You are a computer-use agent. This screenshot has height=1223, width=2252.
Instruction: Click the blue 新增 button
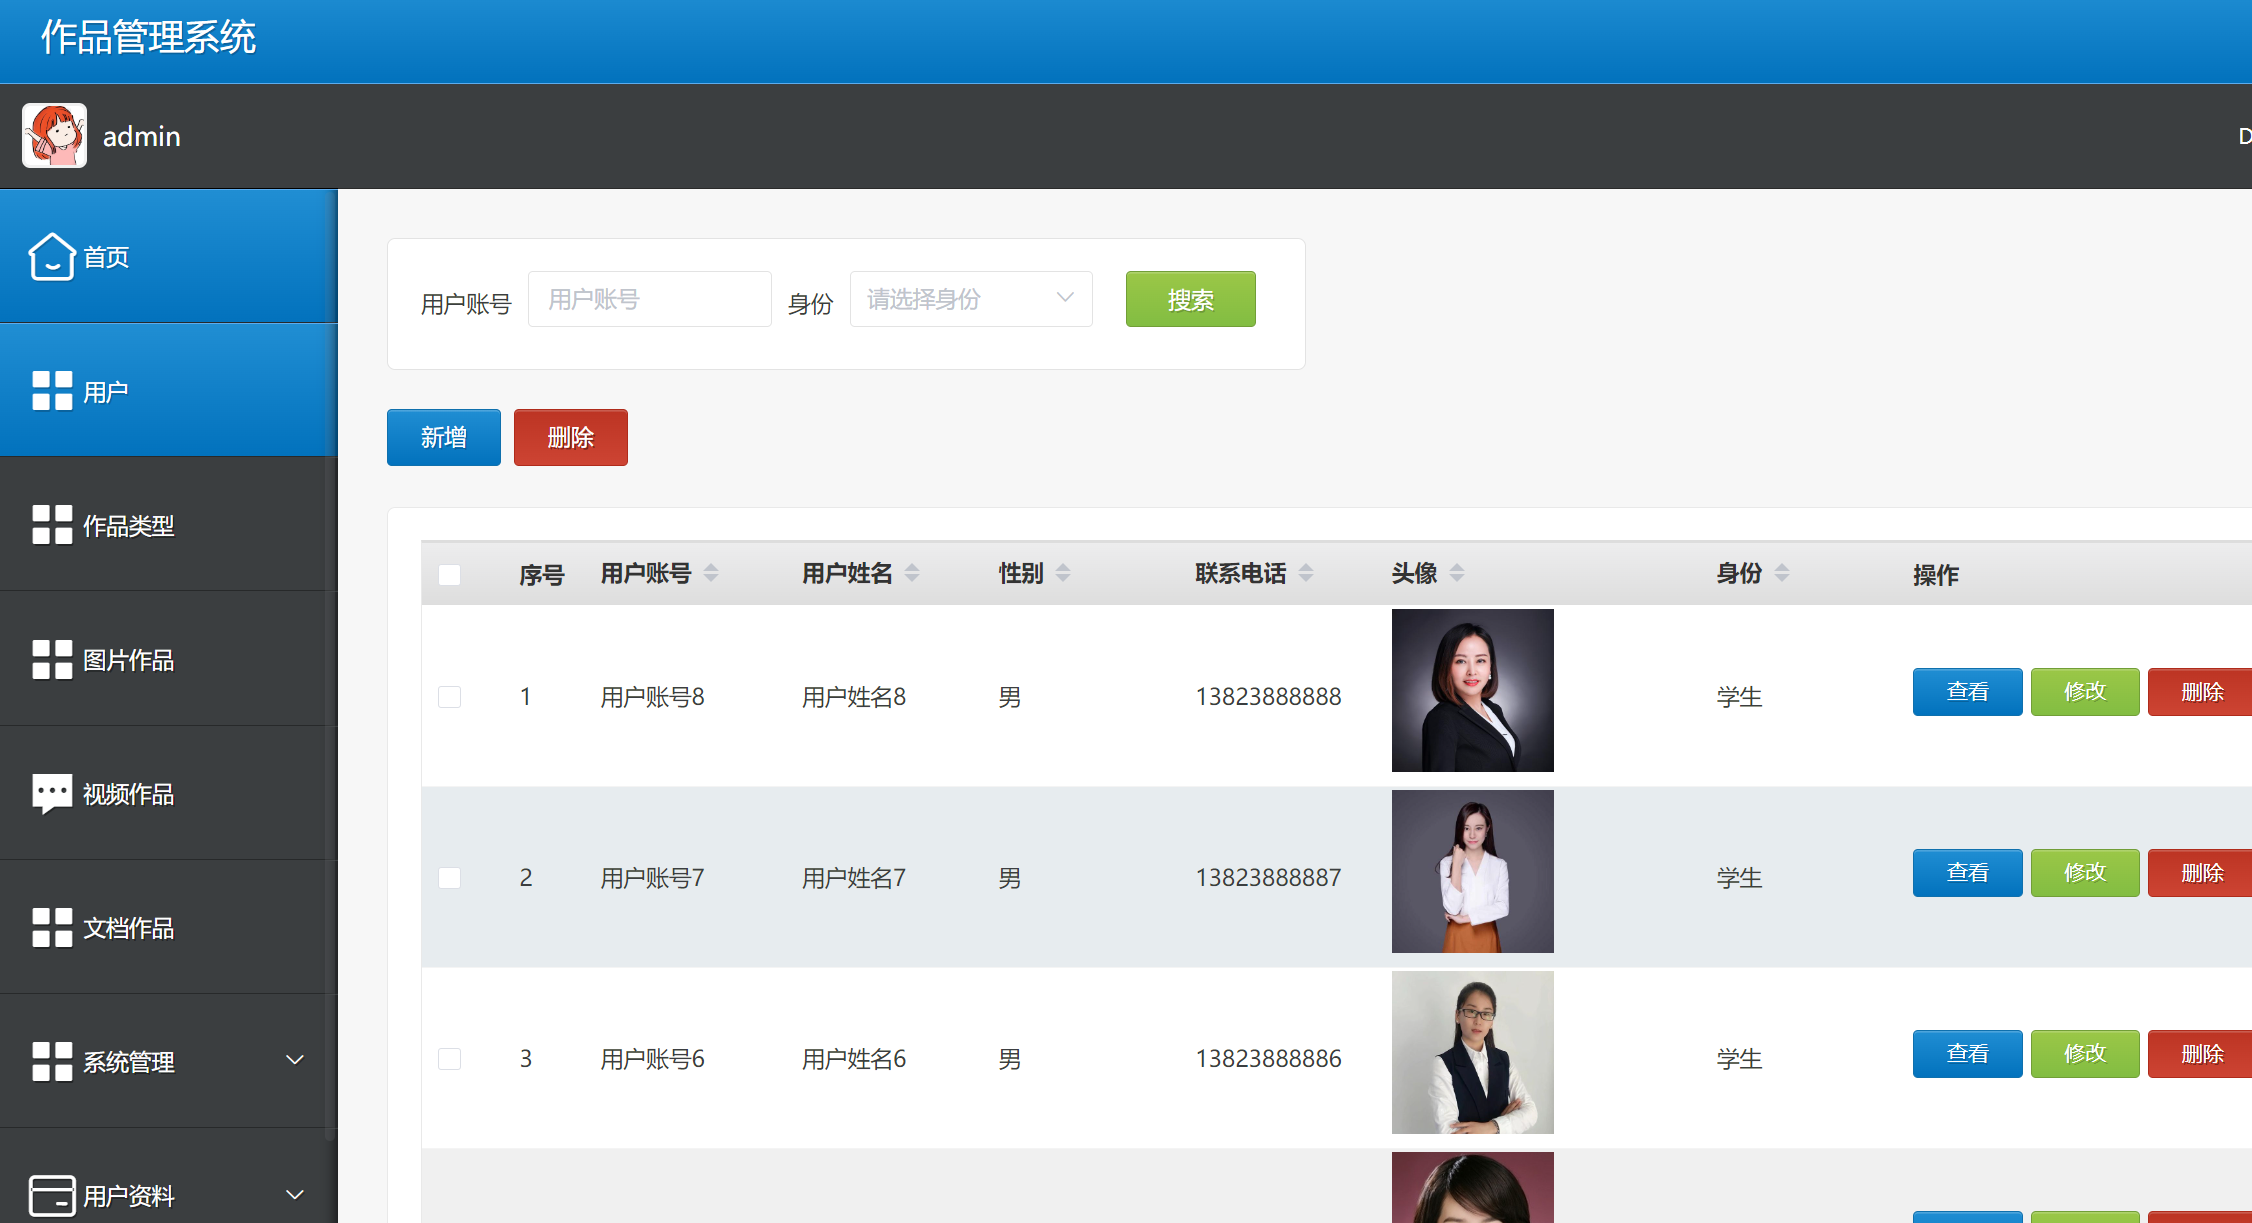(443, 437)
